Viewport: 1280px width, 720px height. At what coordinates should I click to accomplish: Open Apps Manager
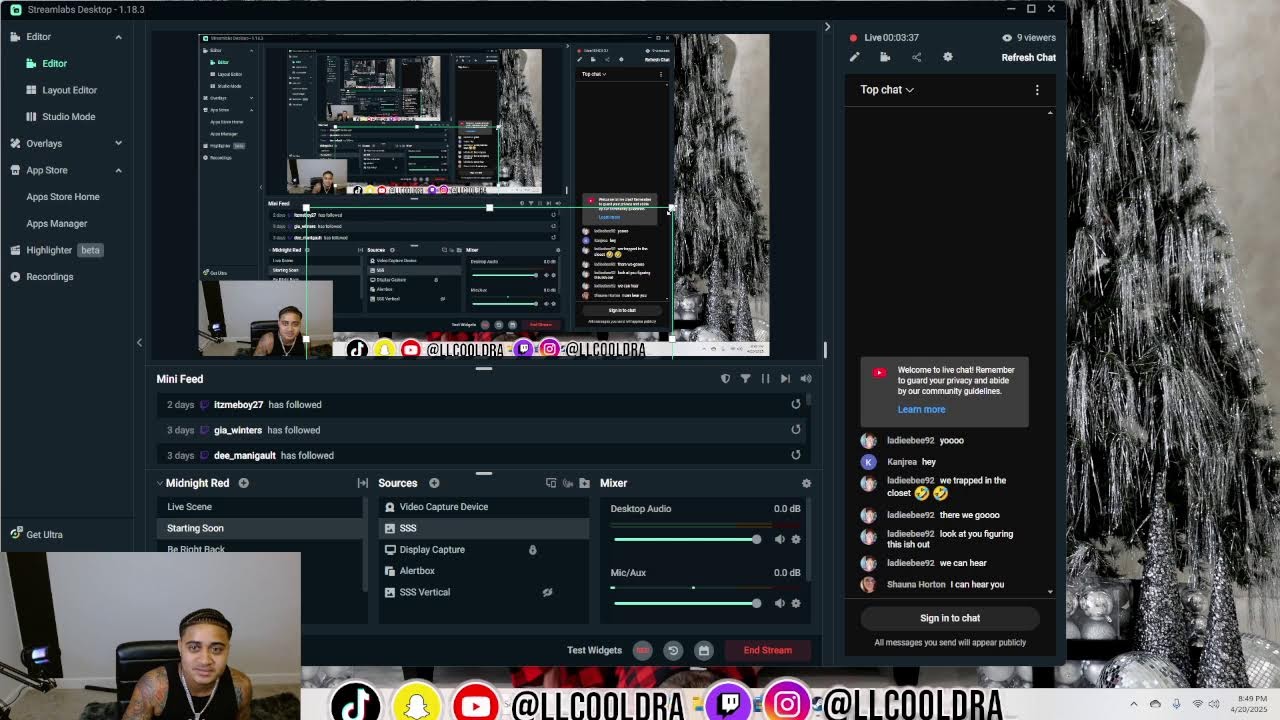coord(56,223)
